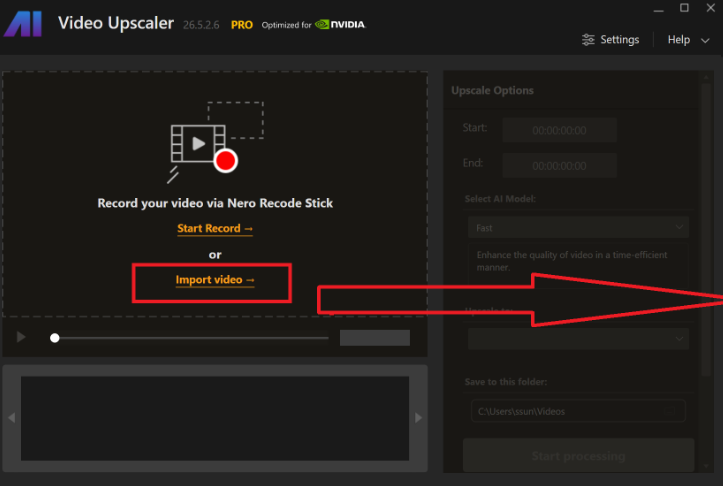
Task: Expand the Help dropdown chevron
Action: click(x=705, y=41)
